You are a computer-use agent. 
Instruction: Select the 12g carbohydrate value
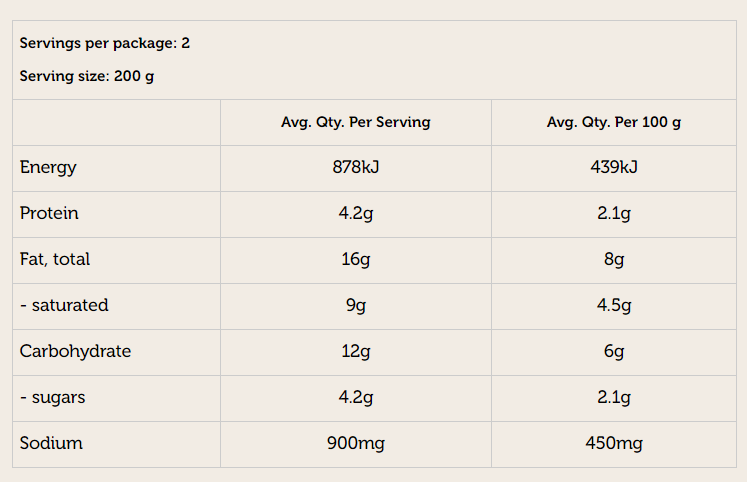pos(356,351)
